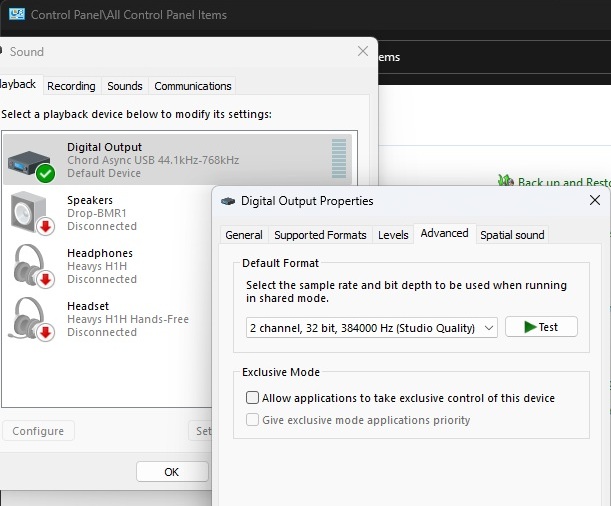Close the Digital Output Properties window

(x=595, y=200)
